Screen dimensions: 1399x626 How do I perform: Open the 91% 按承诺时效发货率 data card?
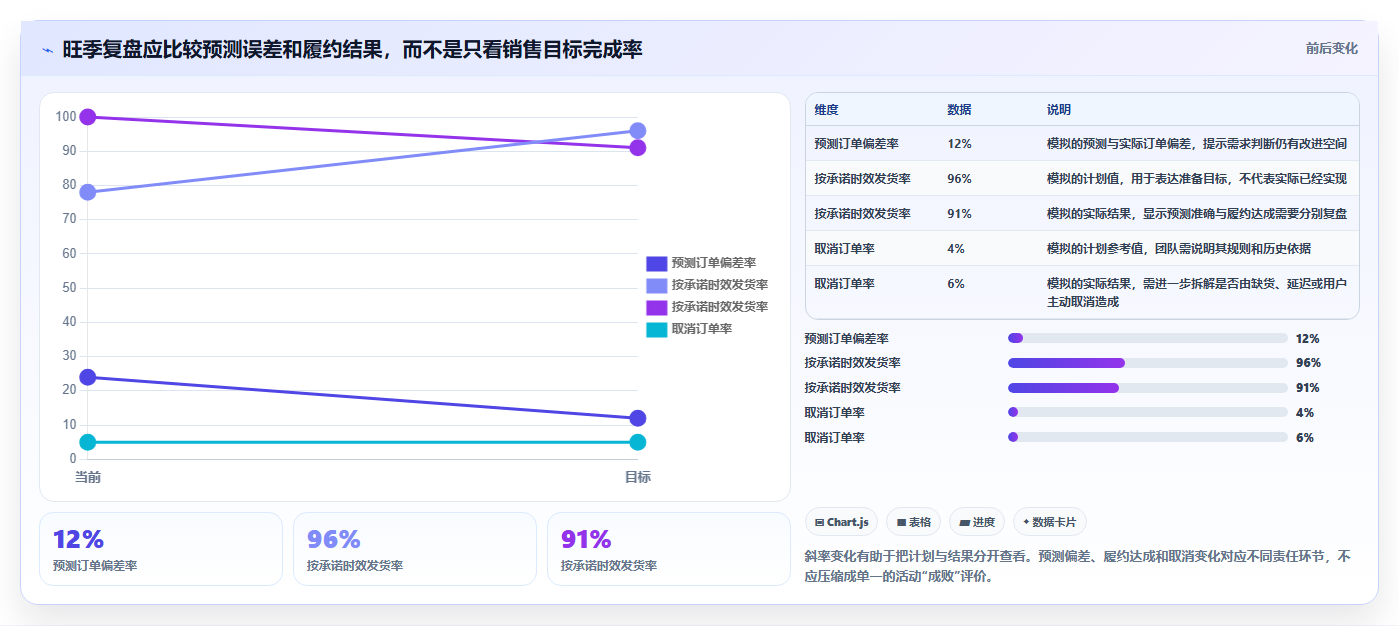click(669, 549)
